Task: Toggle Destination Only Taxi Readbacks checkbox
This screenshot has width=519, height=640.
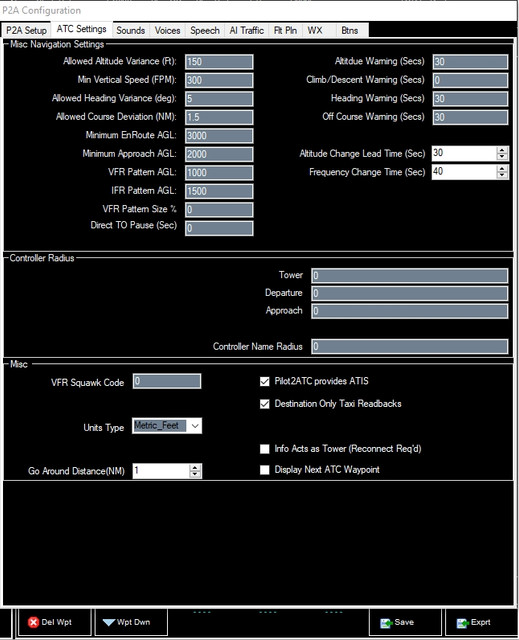Action: (265, 404)
